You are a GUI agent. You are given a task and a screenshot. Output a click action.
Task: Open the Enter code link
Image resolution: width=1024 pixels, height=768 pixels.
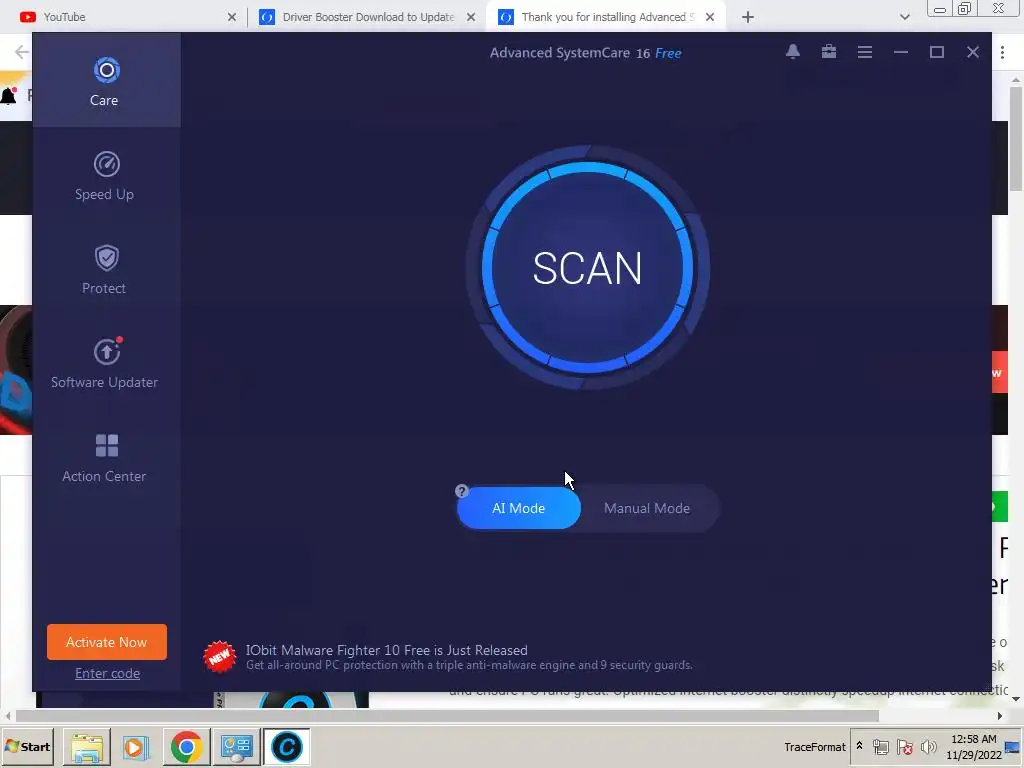coord(107,673)
